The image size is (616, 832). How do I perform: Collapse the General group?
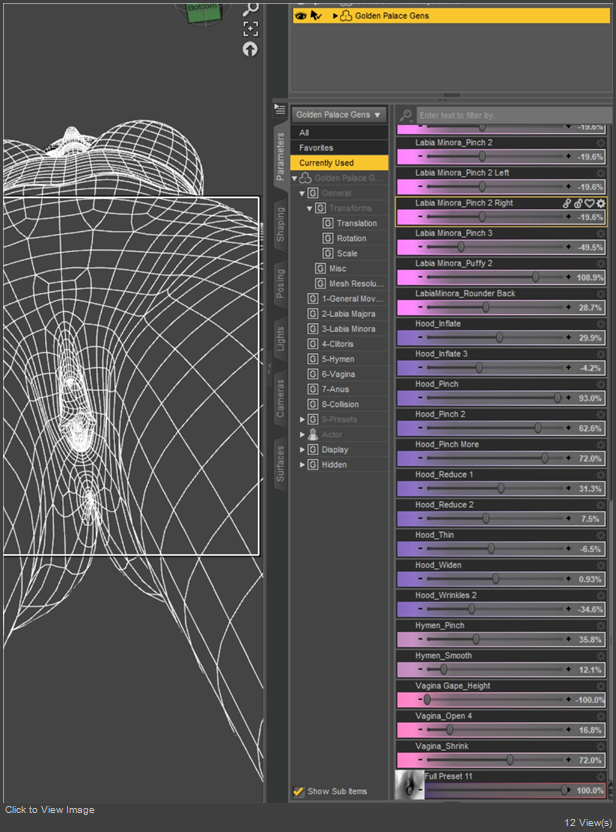pyautogui.click(x=302, y=193)
